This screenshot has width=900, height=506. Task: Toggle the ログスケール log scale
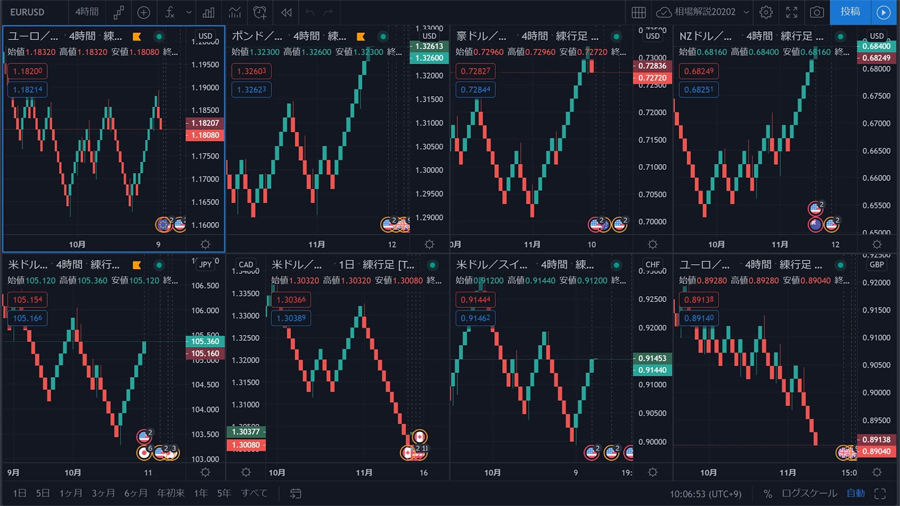809,494
